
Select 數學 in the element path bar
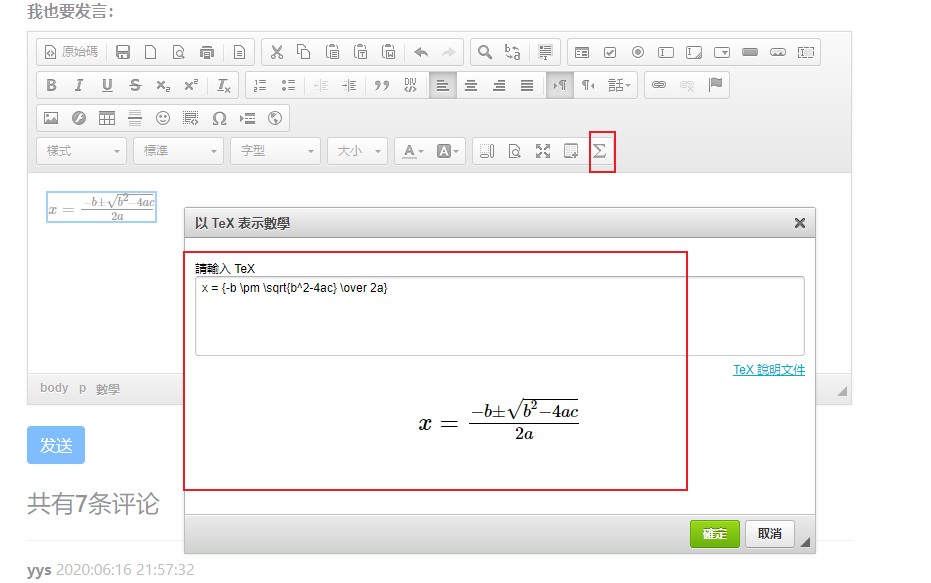(108, 389)
